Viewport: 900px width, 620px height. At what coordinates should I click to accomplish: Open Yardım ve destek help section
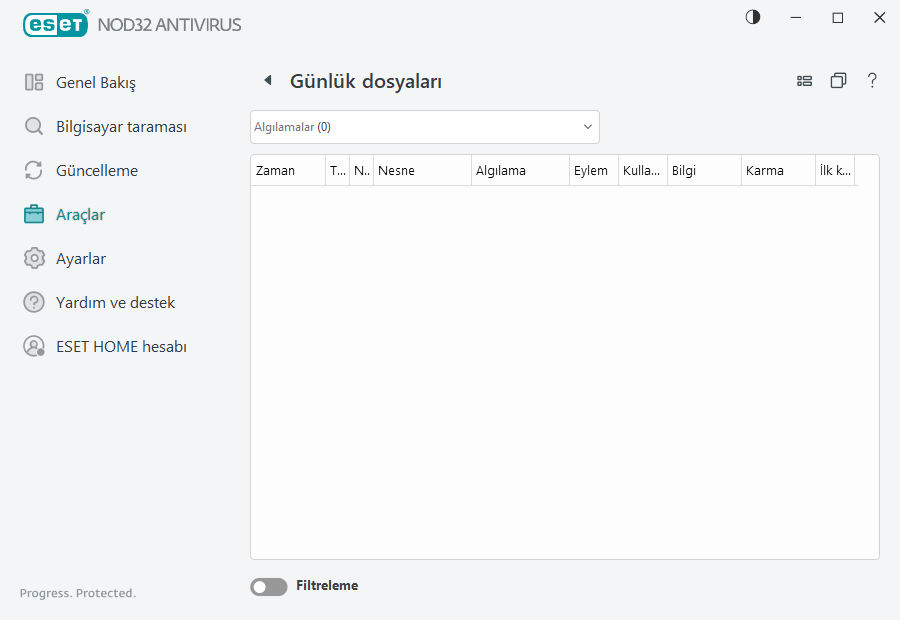(x=115, y=302)
